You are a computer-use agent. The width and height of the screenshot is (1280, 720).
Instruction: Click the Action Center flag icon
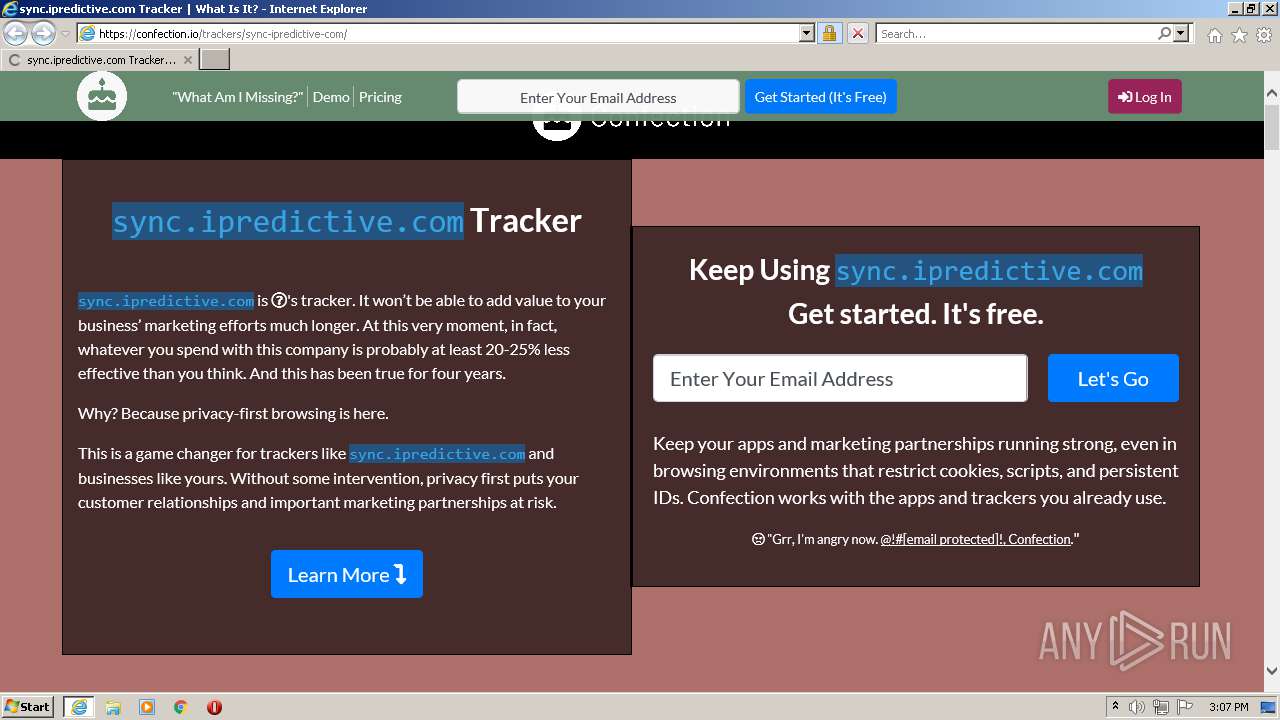click(x=1184, y=707)
